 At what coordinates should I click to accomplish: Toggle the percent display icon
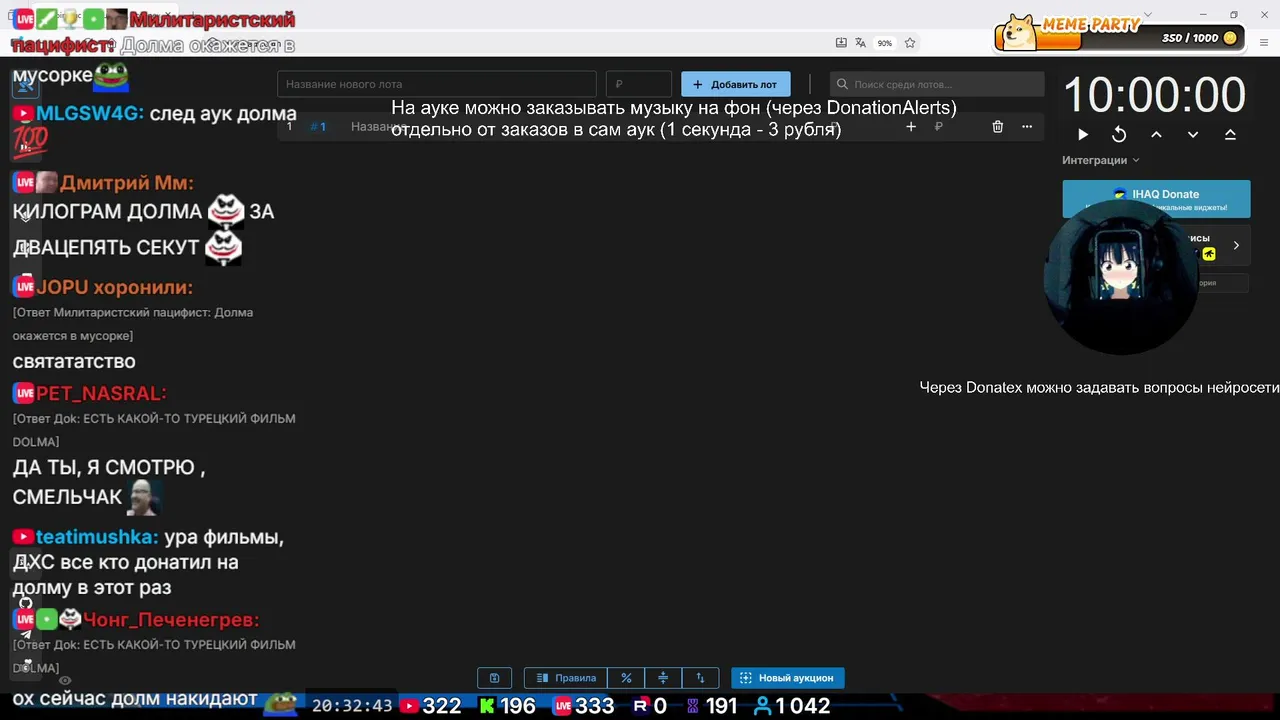[626, 678]
